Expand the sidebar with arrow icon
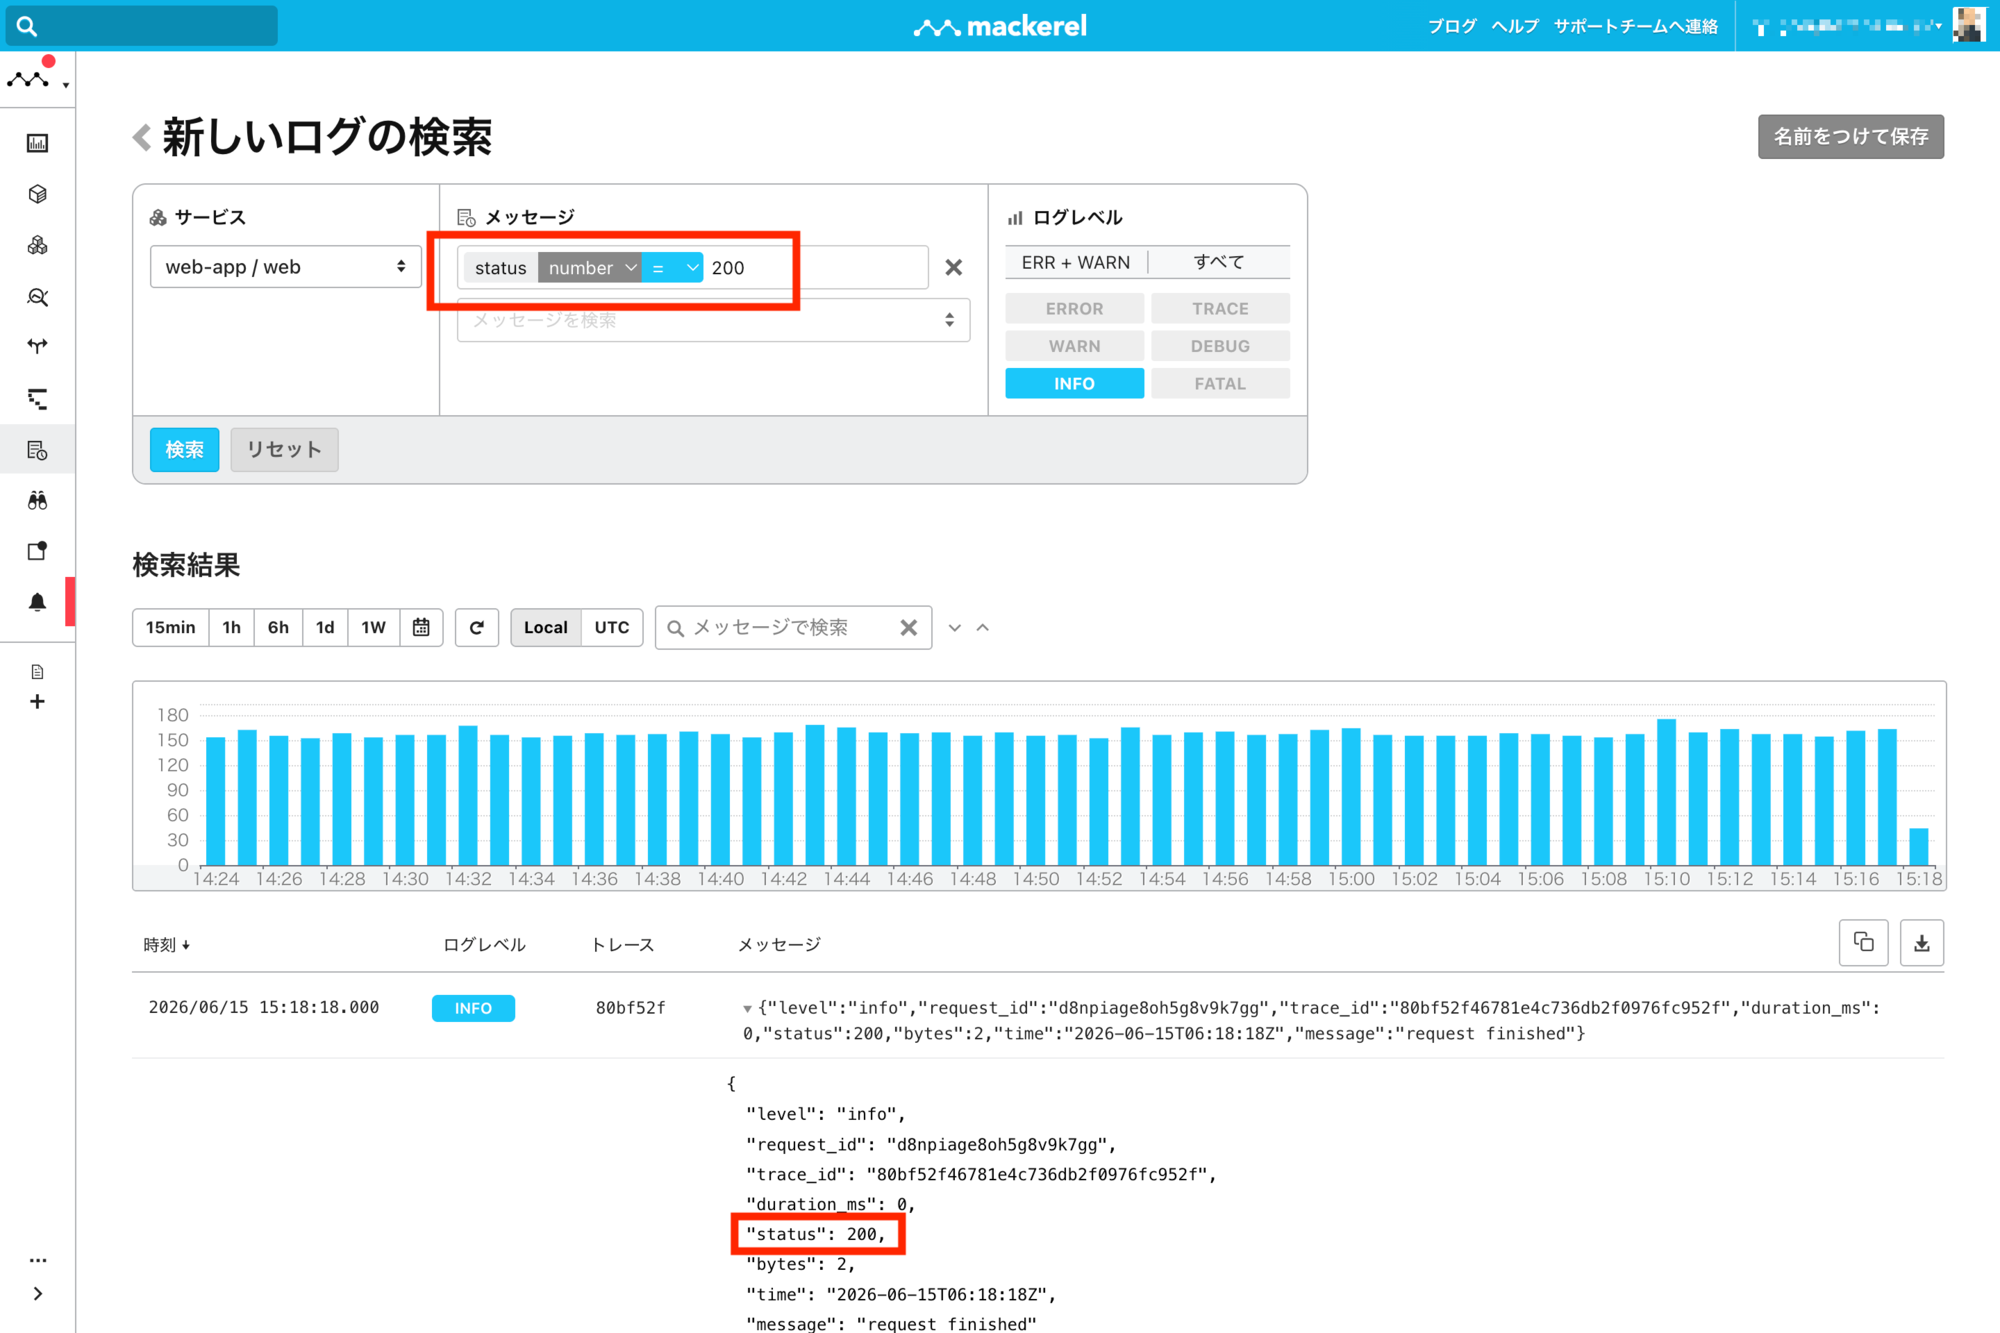2000x1333 pixels. pyautogui.click(x=37, y=1293)
